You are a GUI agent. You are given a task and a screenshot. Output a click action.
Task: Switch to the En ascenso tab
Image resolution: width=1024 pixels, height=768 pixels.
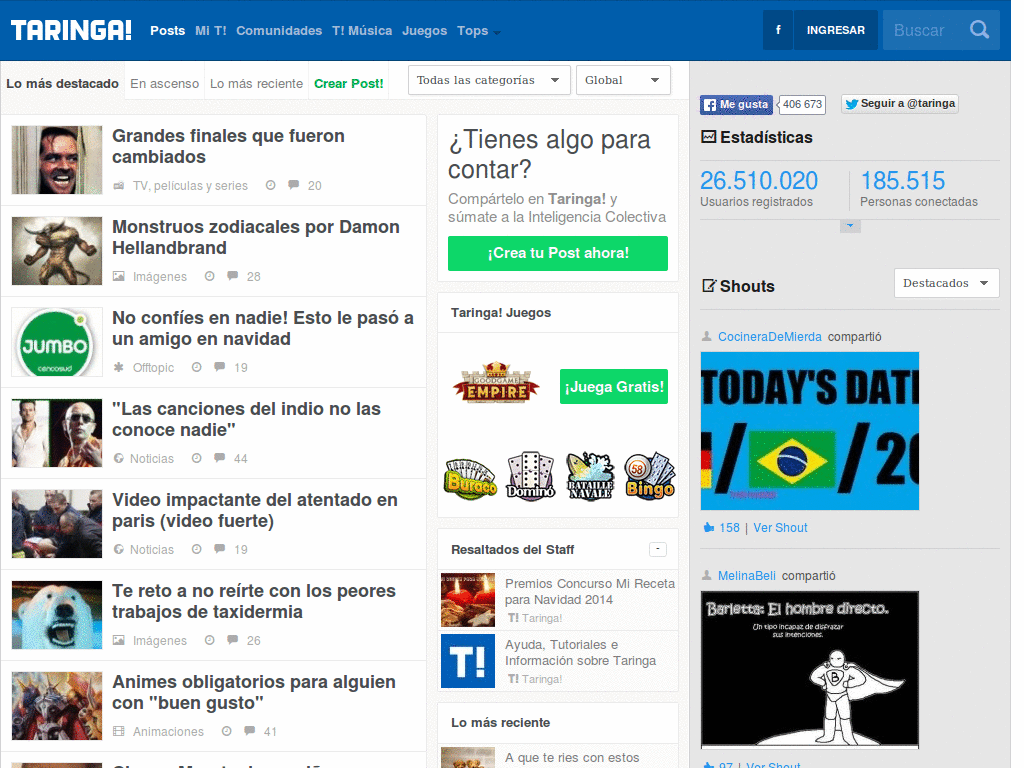pos(164,84)
